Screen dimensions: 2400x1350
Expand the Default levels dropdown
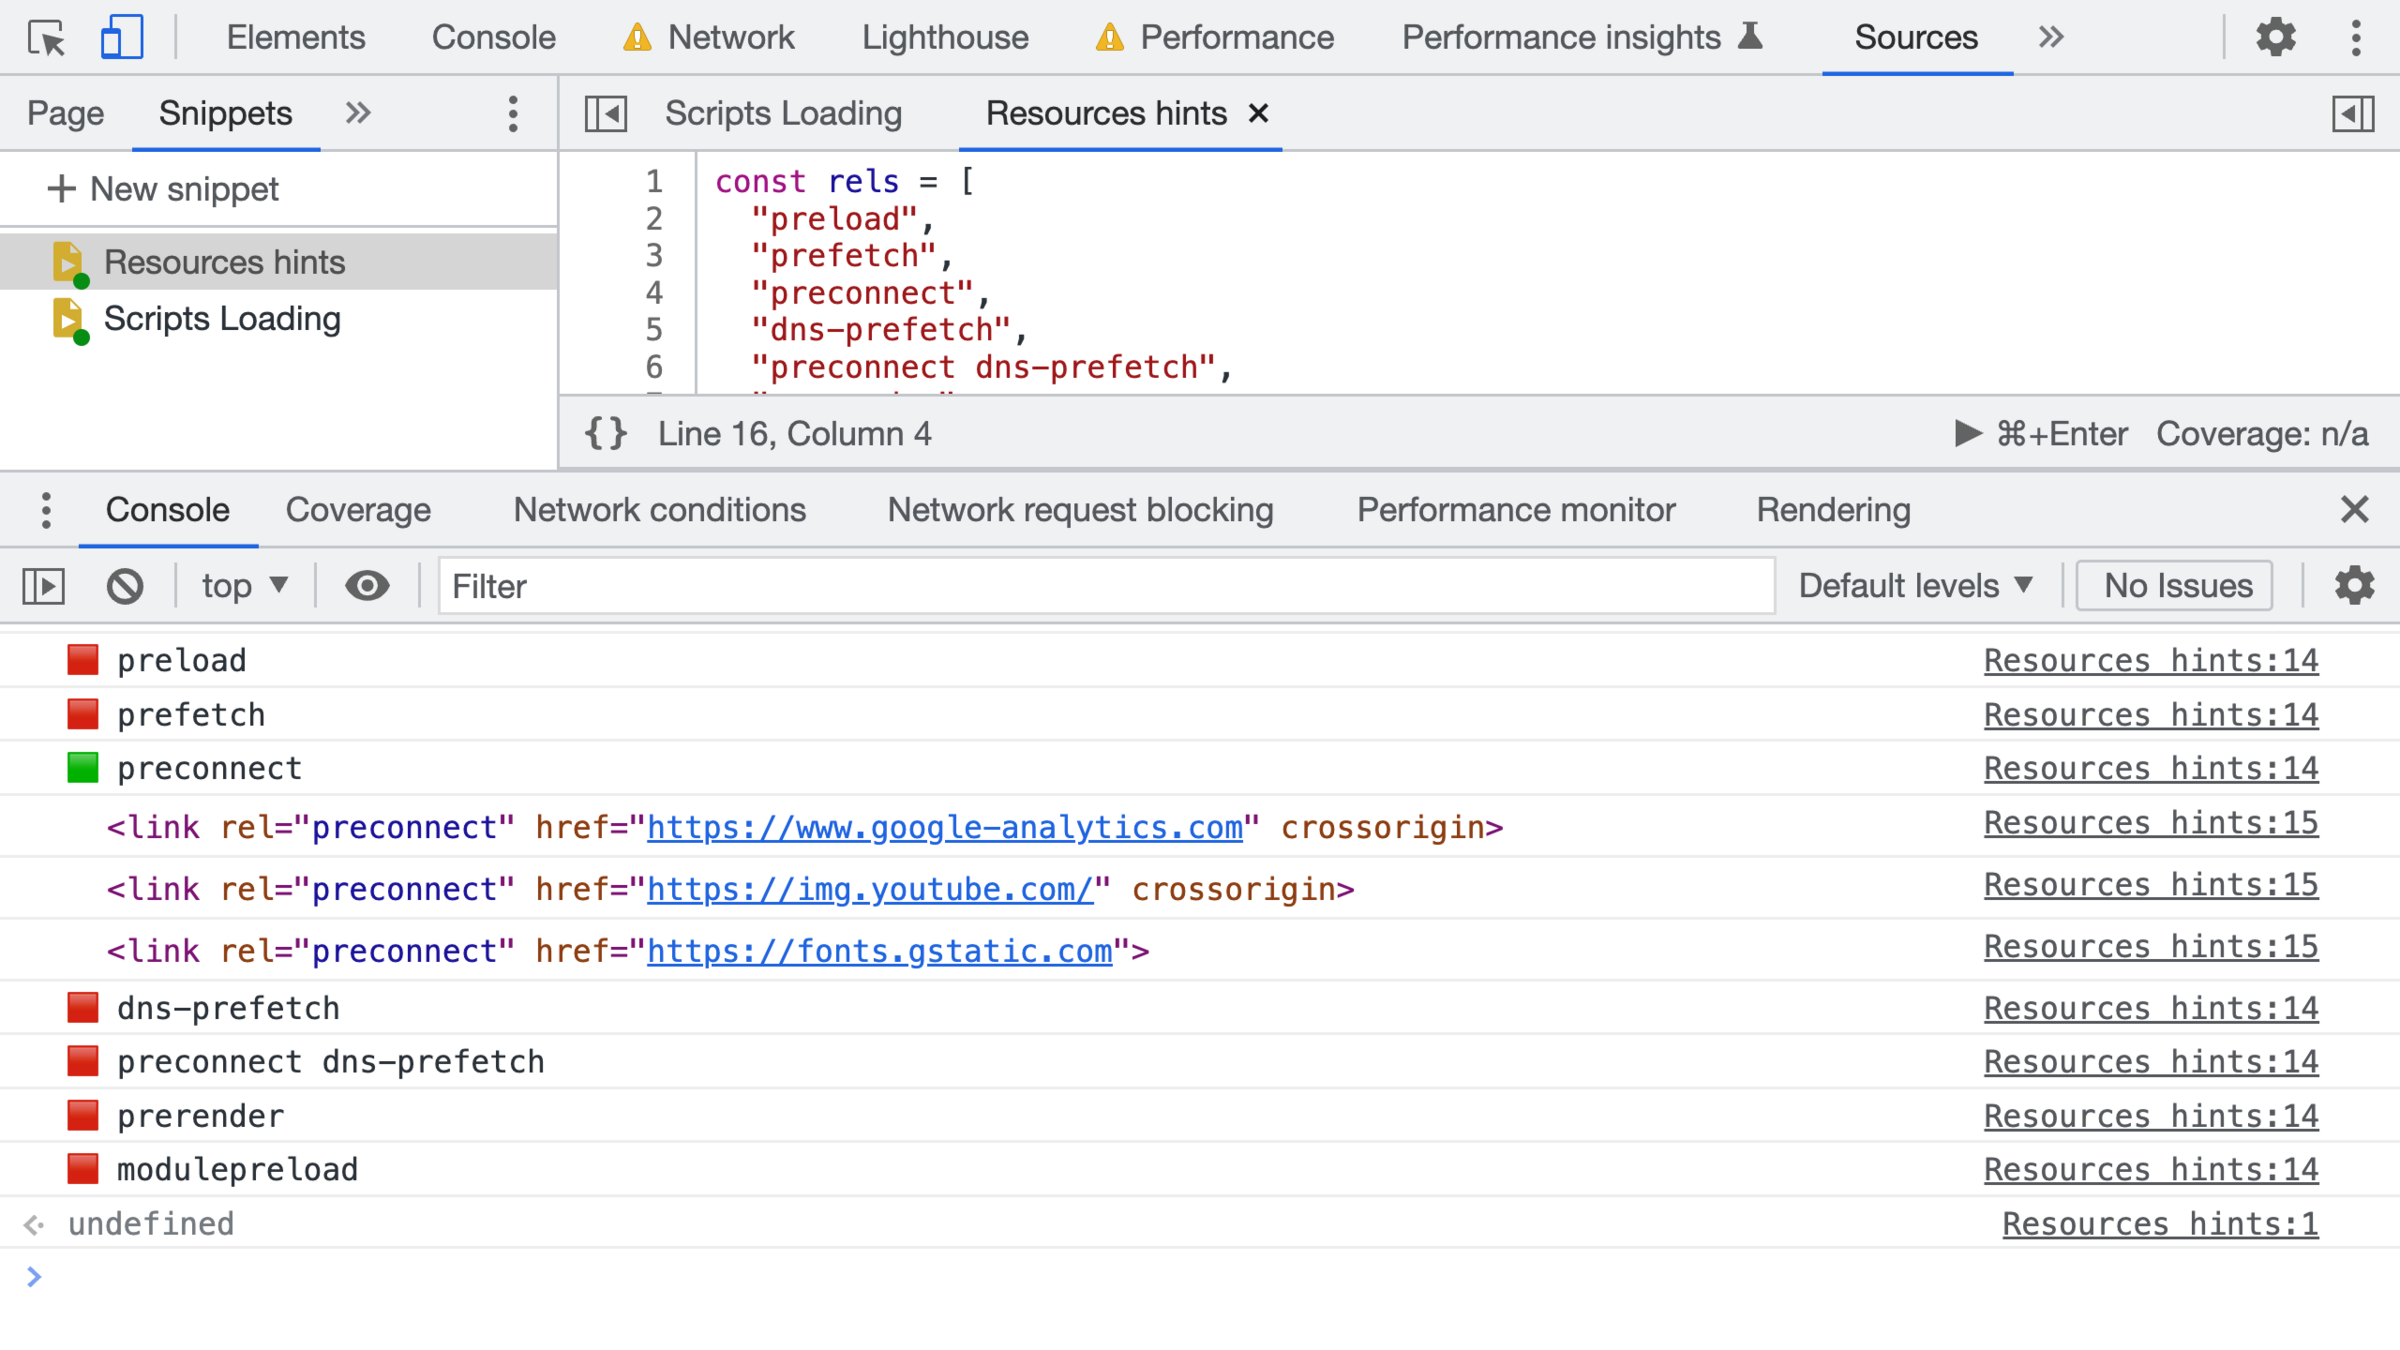pyautogui.click(x=1915, y=586)
